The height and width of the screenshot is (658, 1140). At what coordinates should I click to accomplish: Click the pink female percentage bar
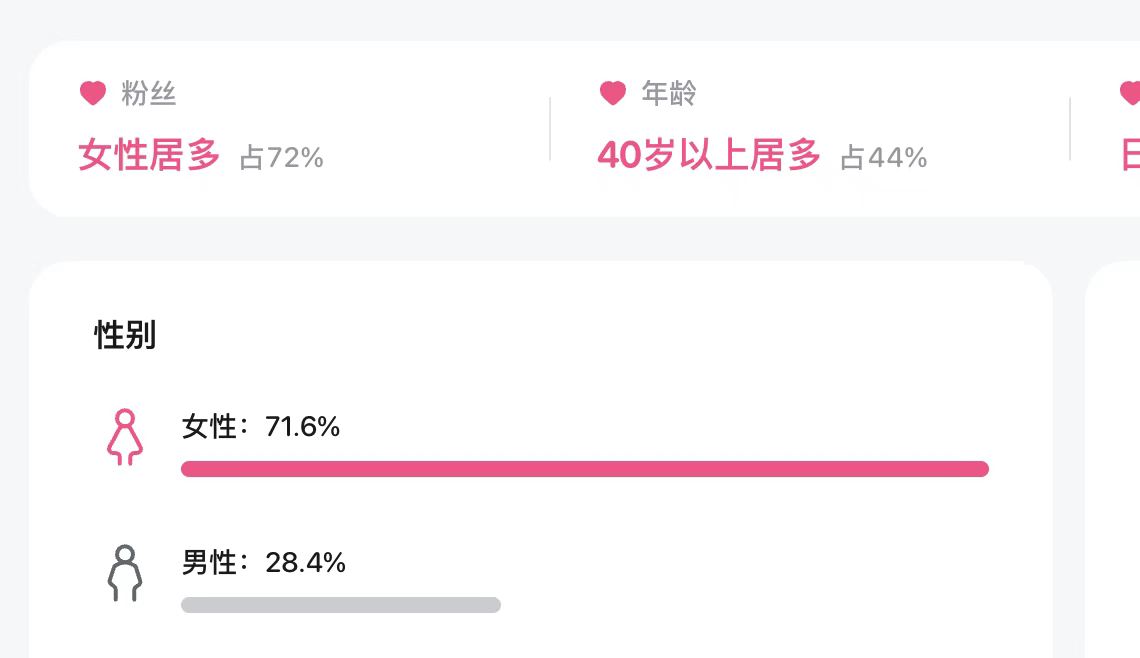coord(585,469)
